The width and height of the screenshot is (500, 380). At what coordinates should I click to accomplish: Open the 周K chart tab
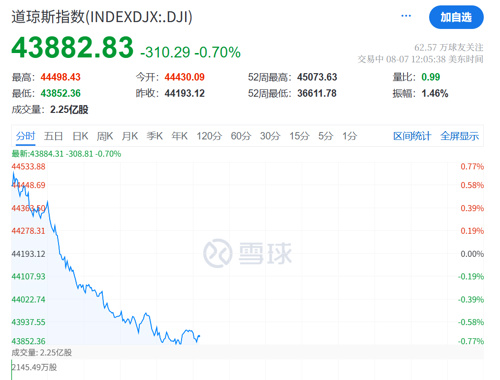(x=105, y=136)
